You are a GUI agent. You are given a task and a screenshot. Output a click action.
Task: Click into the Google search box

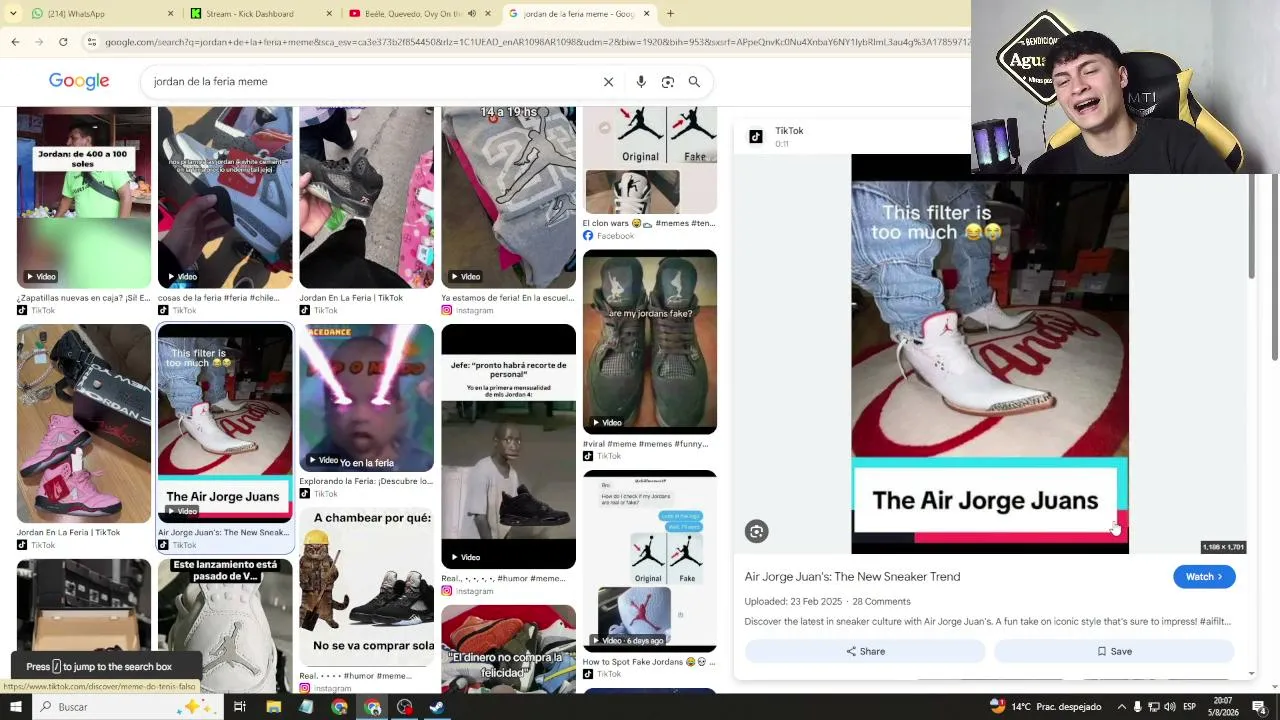pyautogui.click(x=370, y=82)
